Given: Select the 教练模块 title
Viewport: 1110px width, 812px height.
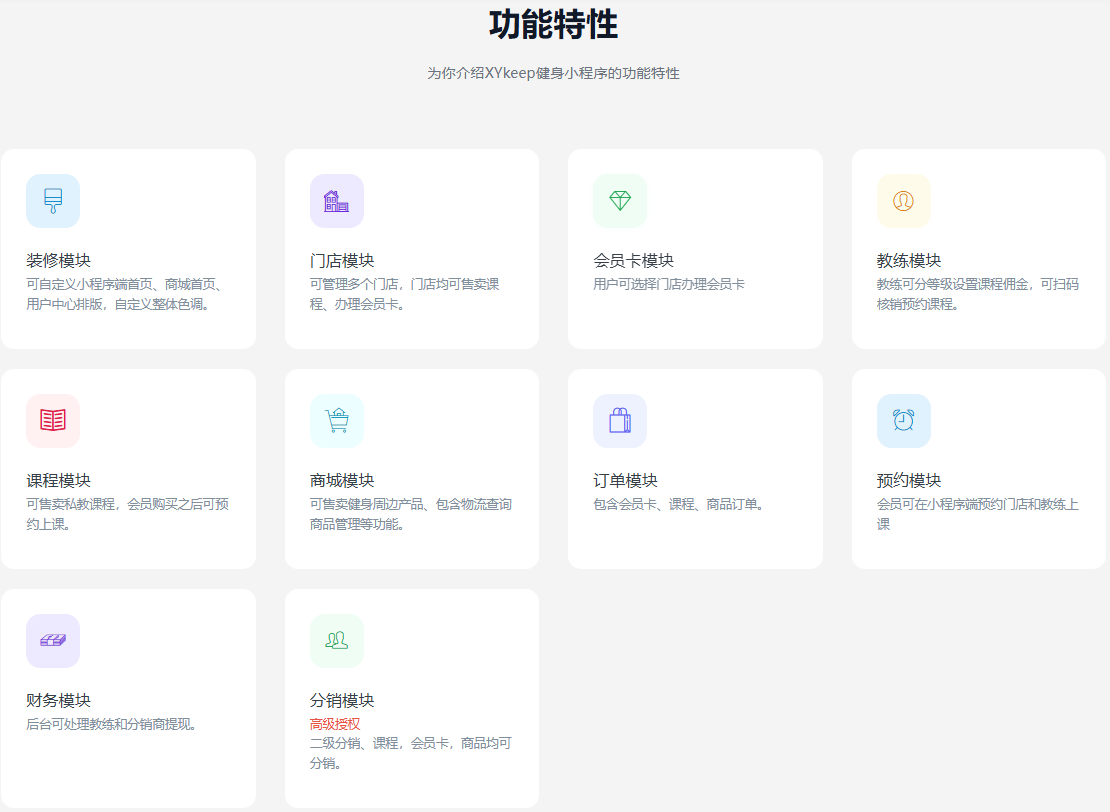Looking at the screenshot, I should [909, 261].
